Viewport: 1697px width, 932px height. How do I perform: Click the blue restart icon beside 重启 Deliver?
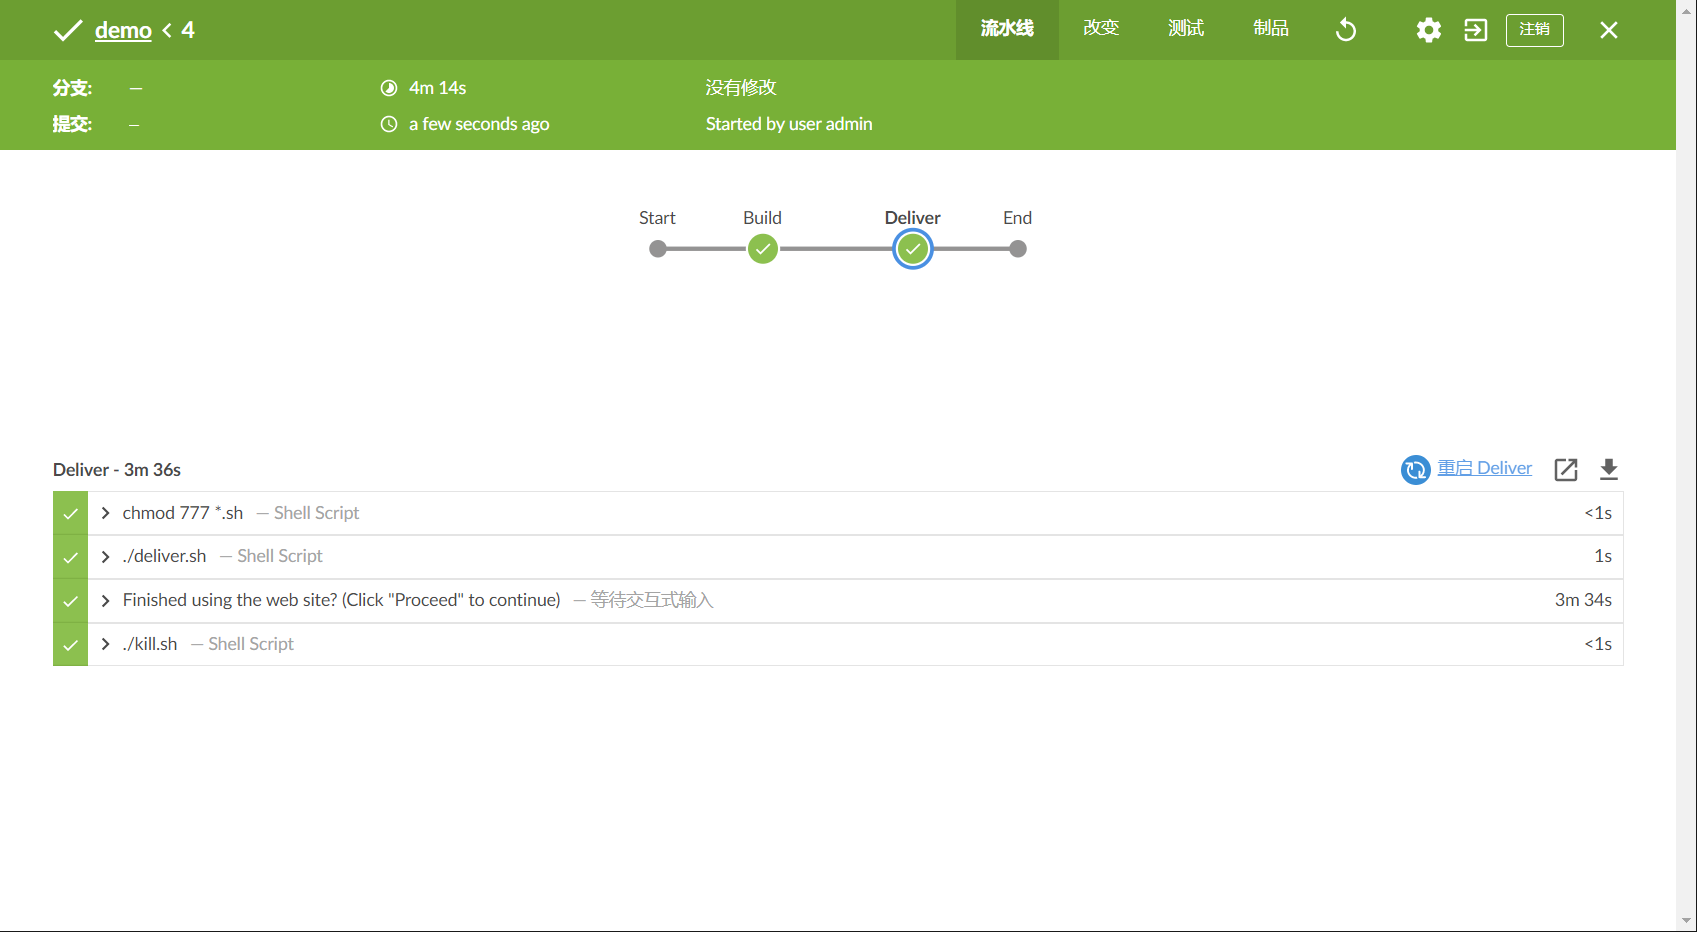click(1415, 469)
